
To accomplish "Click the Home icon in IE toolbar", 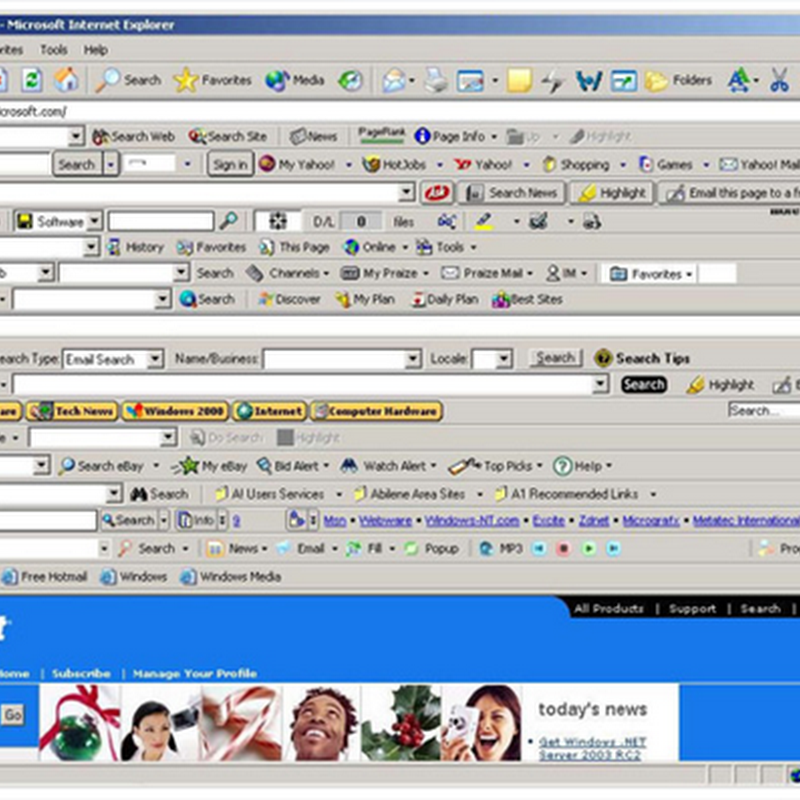I will coord(66,80).
